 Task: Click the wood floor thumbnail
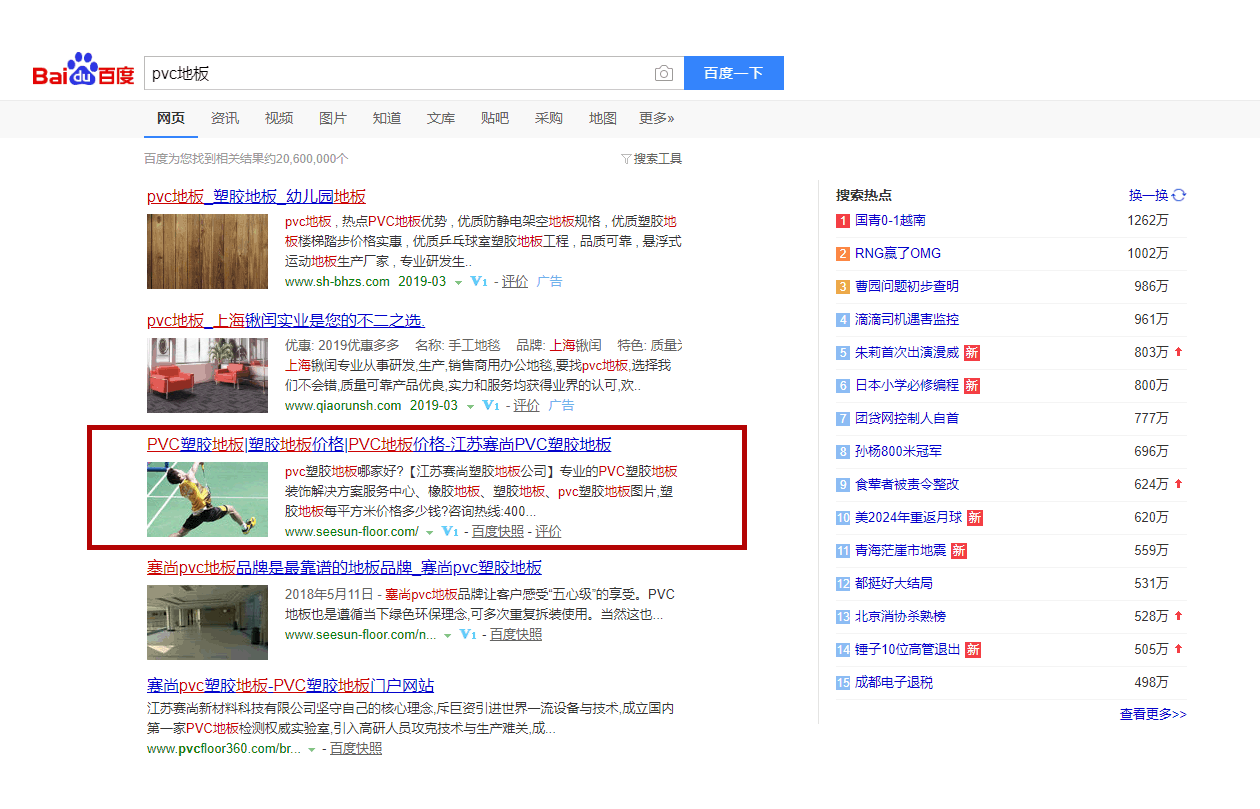[x=207, y=251]
